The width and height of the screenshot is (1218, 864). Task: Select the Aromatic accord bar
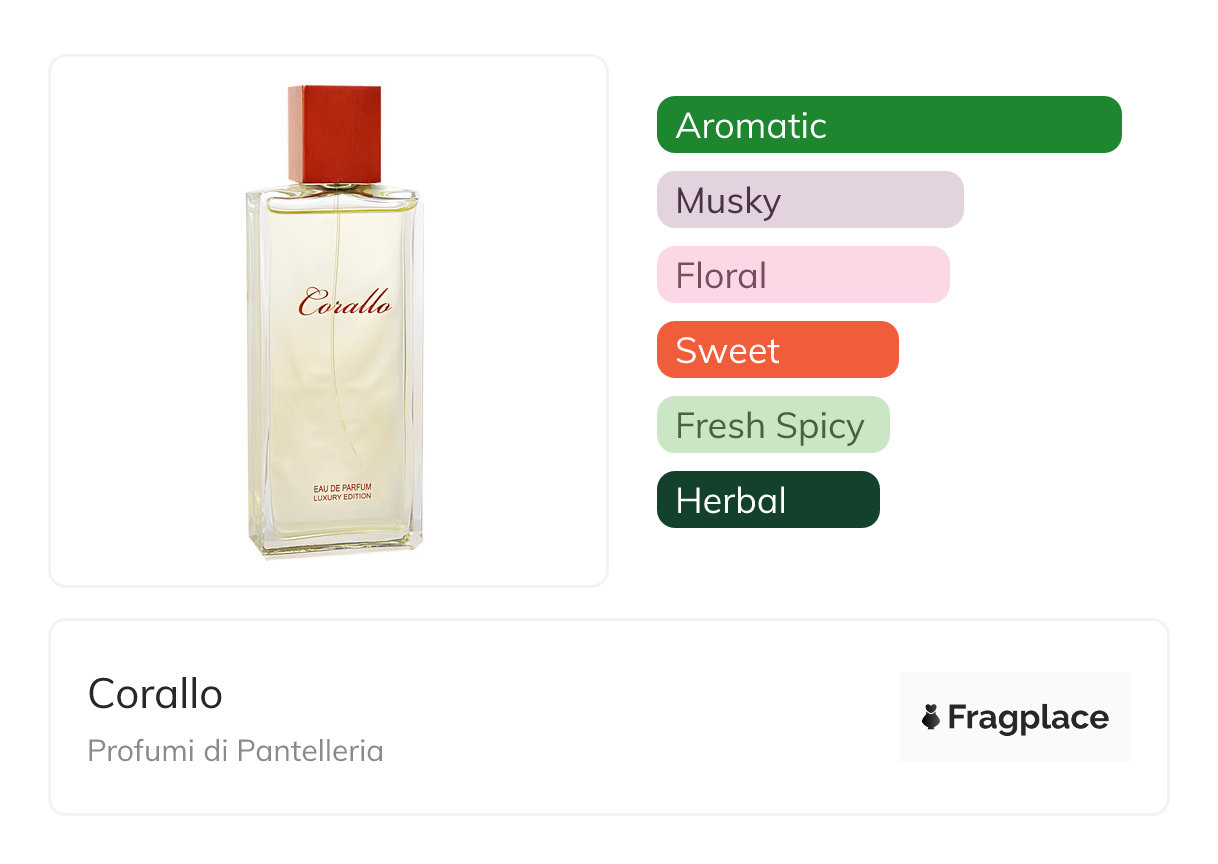point(889,125)
